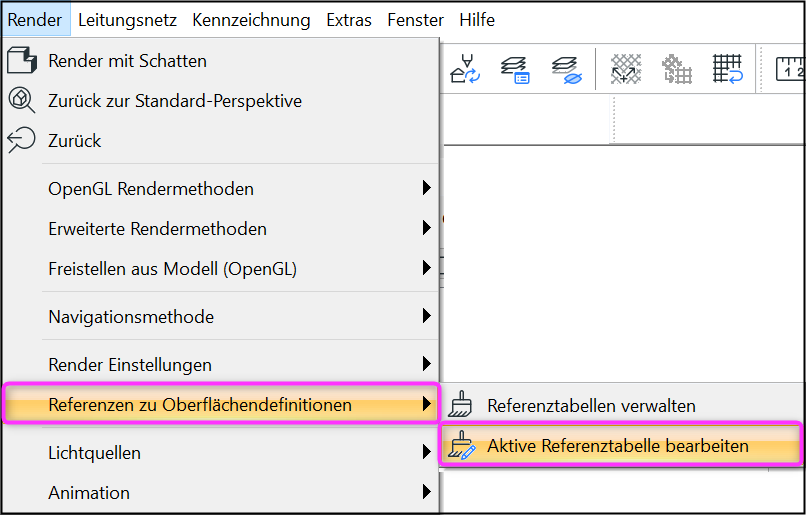
Task: Click the dotted grid pattern toolbar icon
Action: (676, 69)
